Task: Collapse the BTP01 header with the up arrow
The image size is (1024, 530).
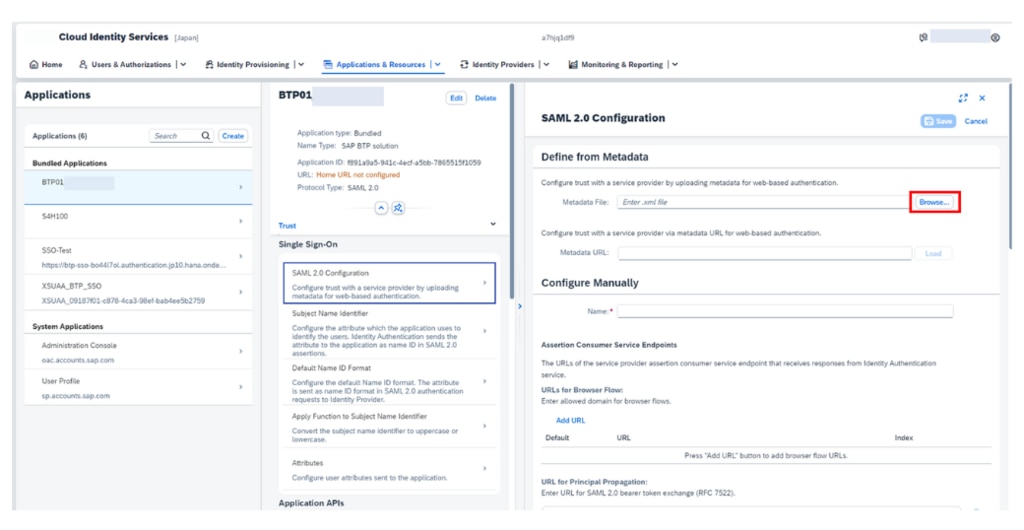Action: tap(381, 207)
